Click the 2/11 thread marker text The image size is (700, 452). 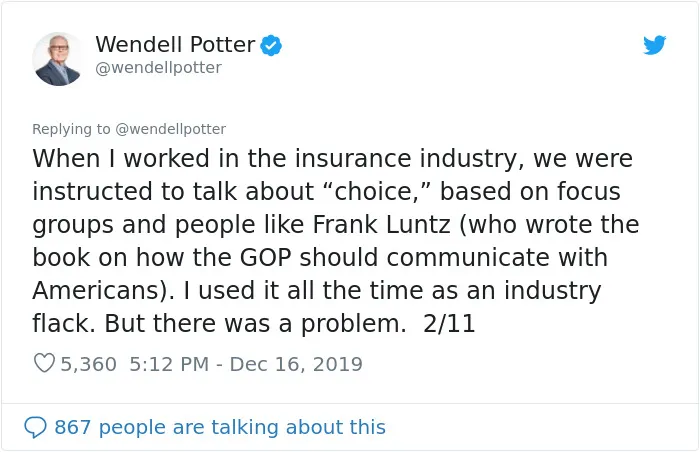449,323
